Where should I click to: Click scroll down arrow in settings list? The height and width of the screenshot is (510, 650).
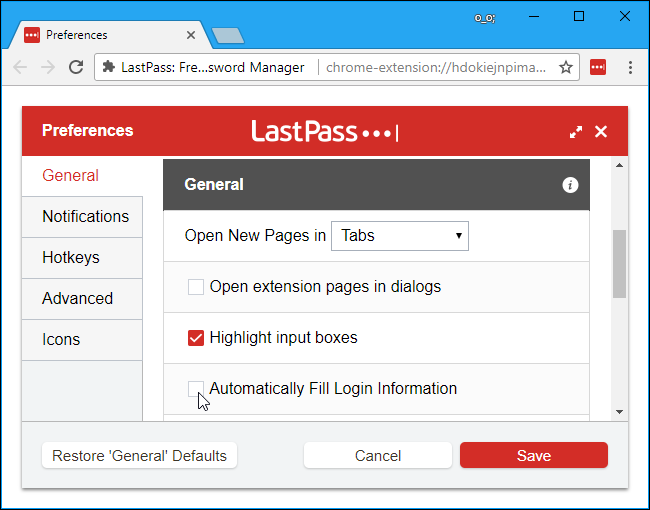620,412
